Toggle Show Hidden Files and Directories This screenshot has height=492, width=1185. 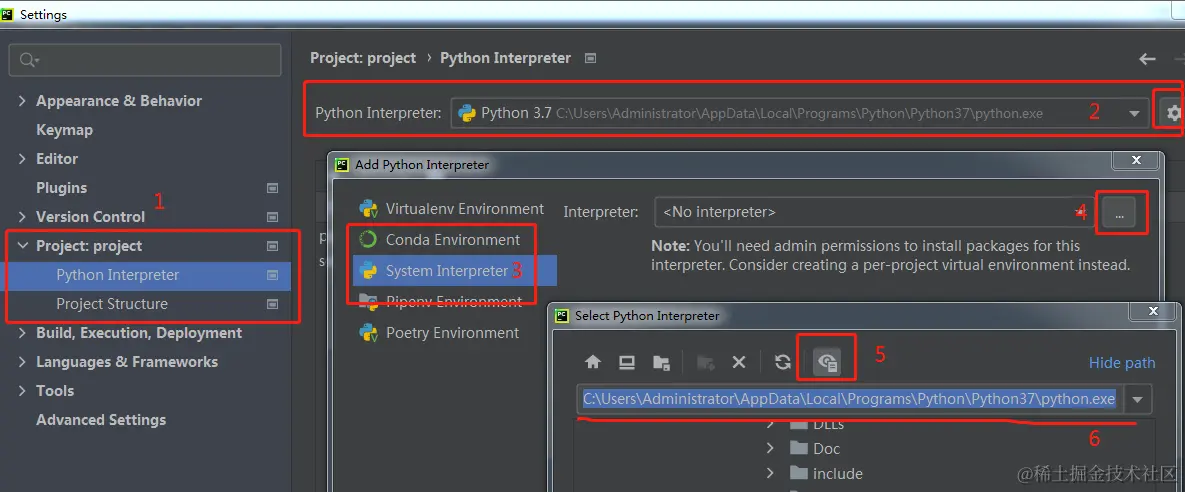826,362
